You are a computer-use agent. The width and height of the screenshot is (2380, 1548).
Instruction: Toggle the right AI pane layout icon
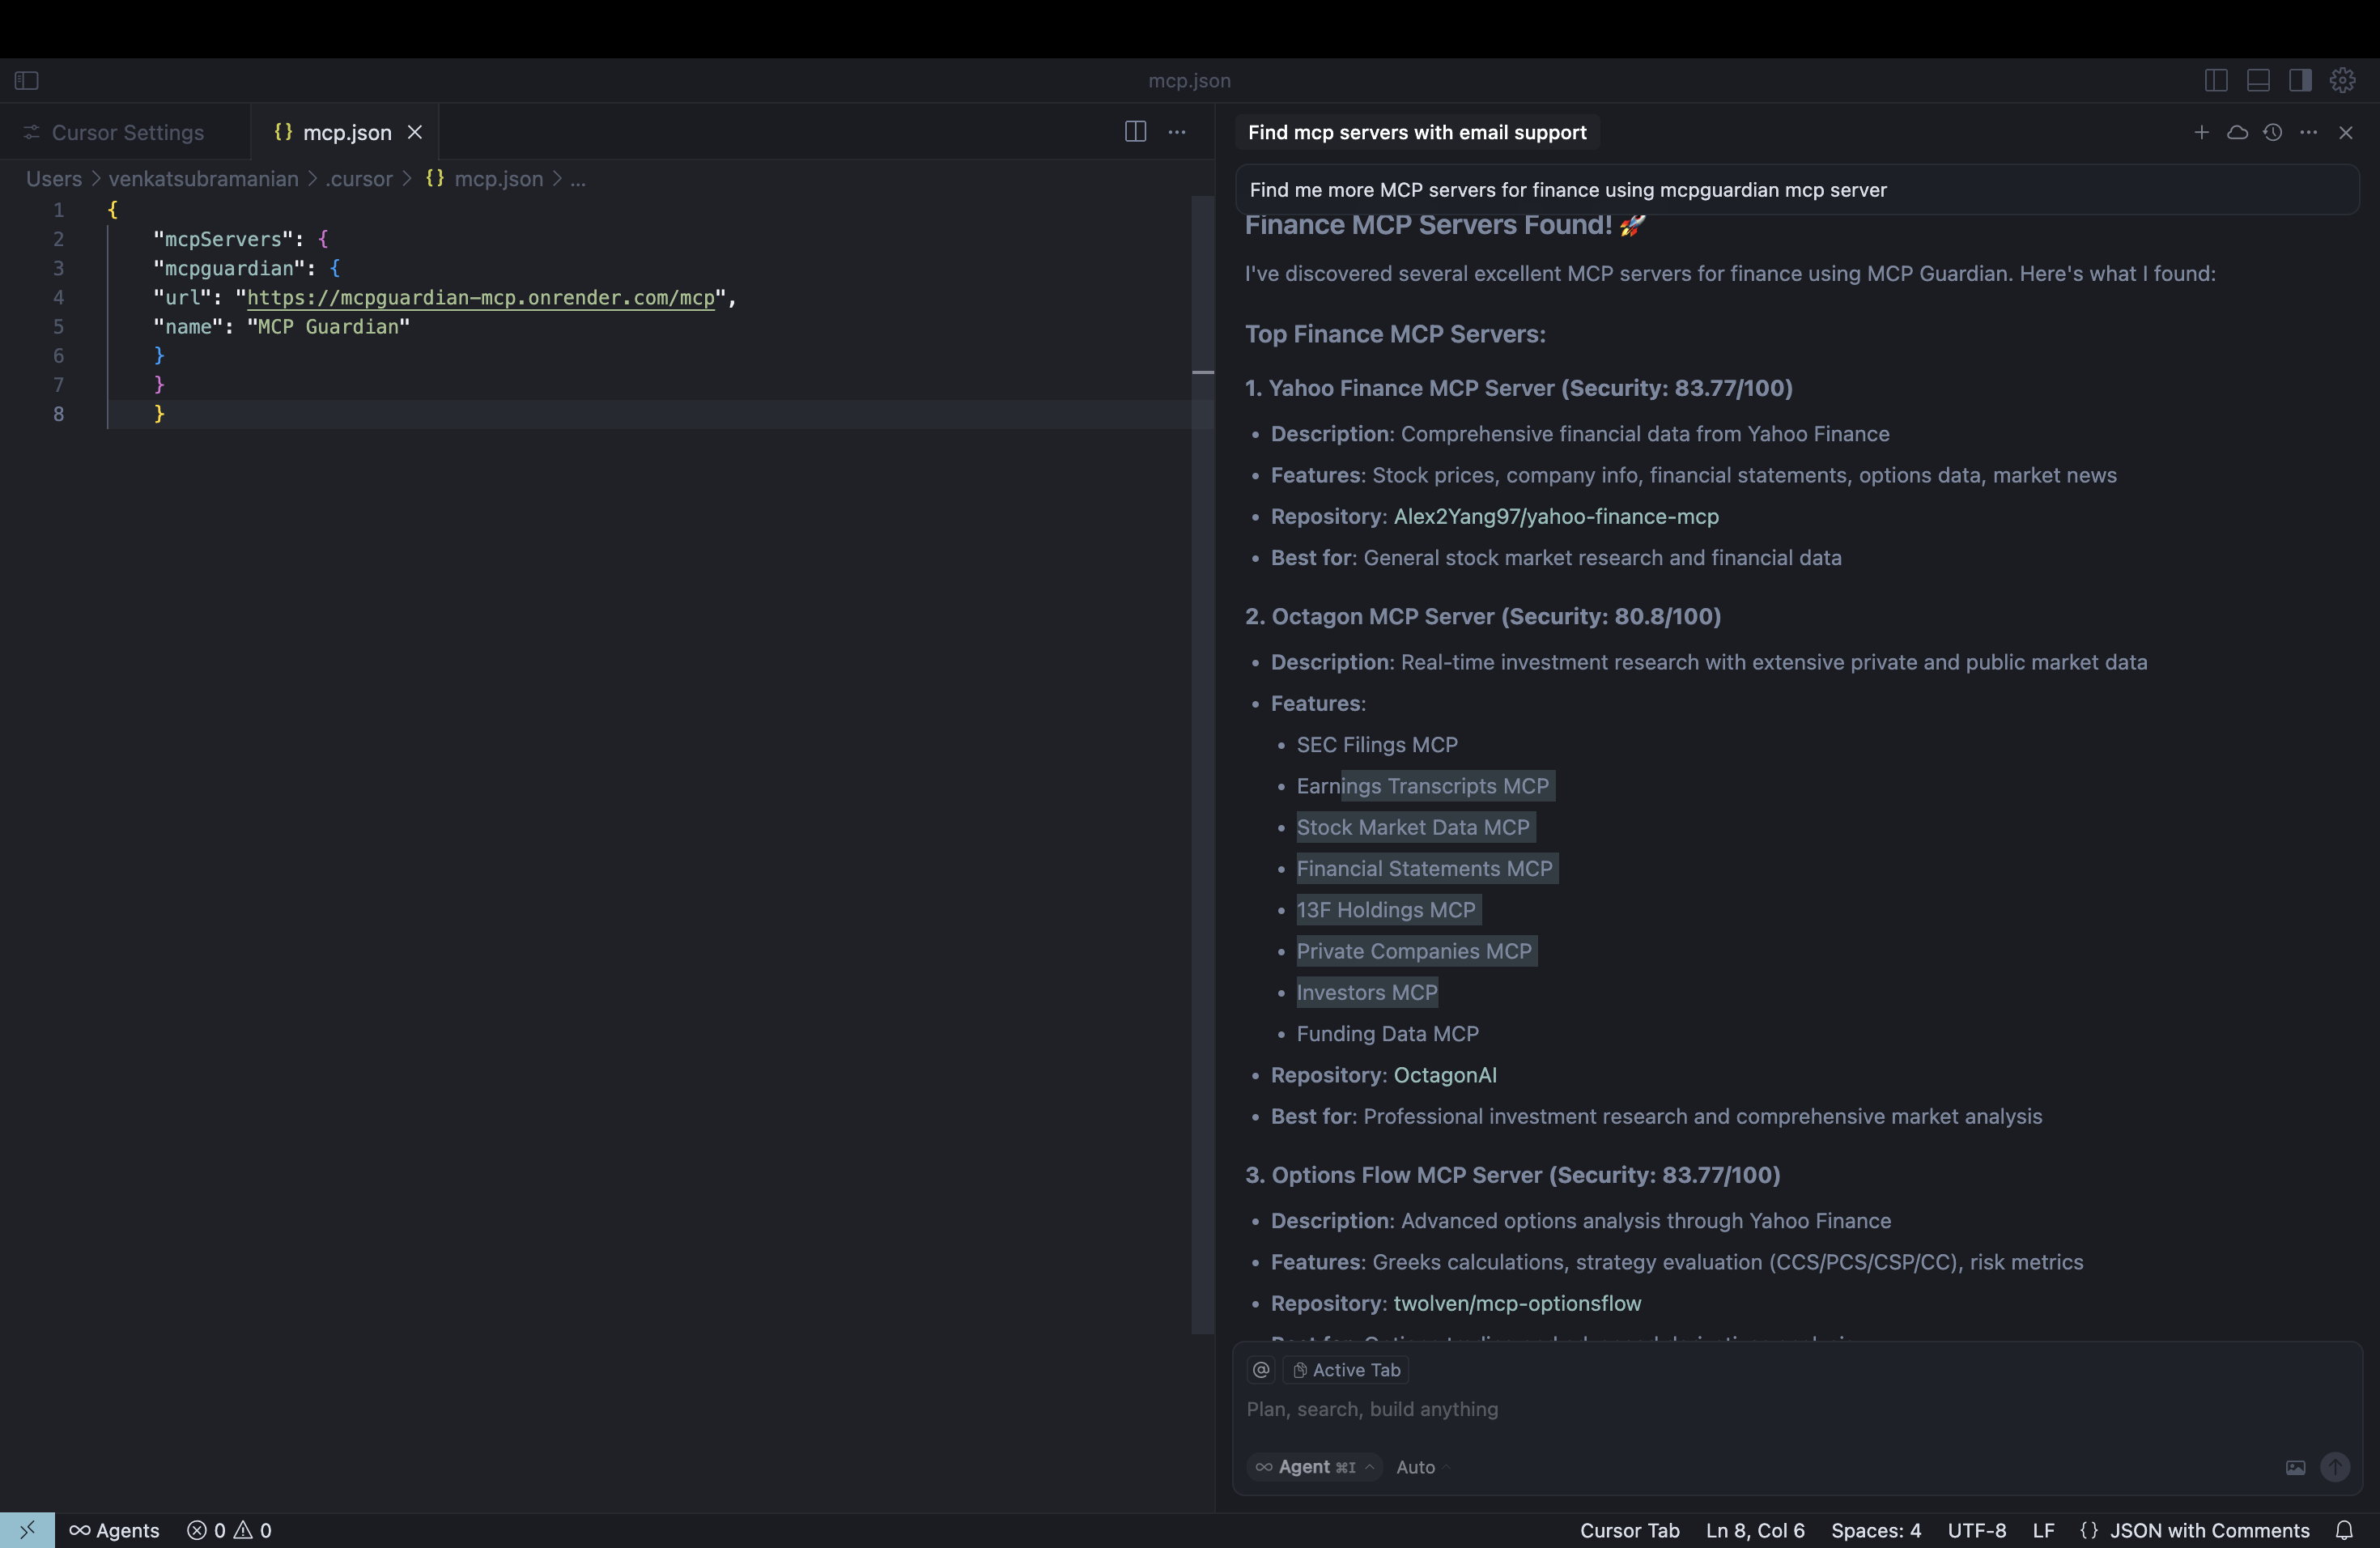tap(2300, 80)
